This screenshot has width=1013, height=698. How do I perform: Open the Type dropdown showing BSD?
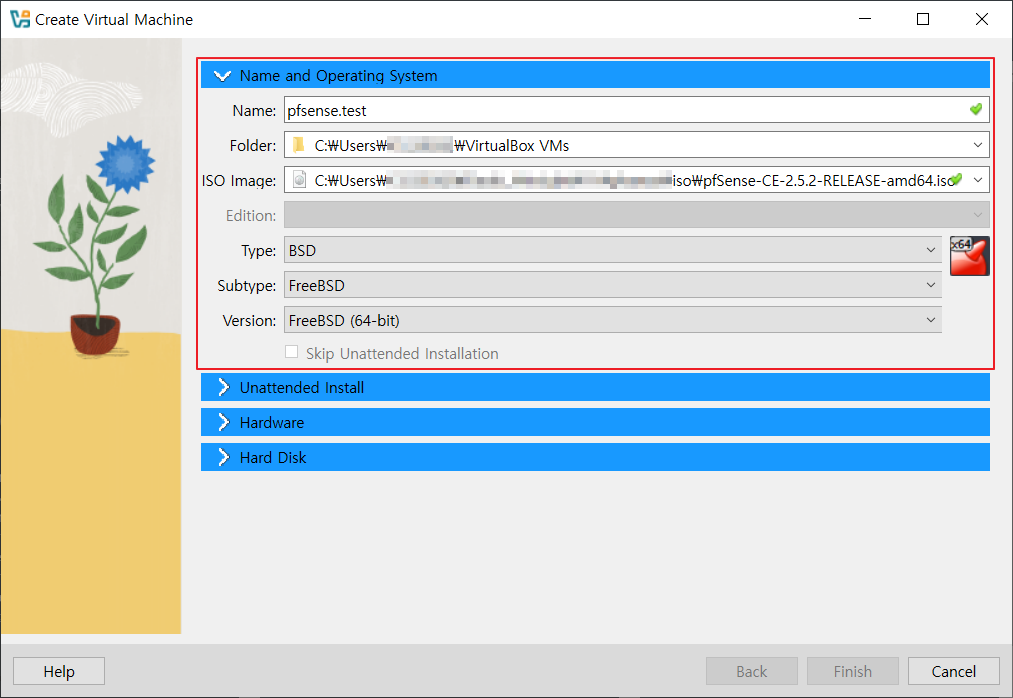point(612,250)
